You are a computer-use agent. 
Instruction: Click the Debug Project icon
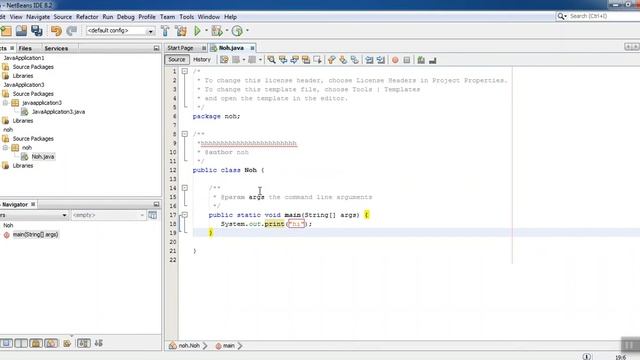tap(217, 31)
